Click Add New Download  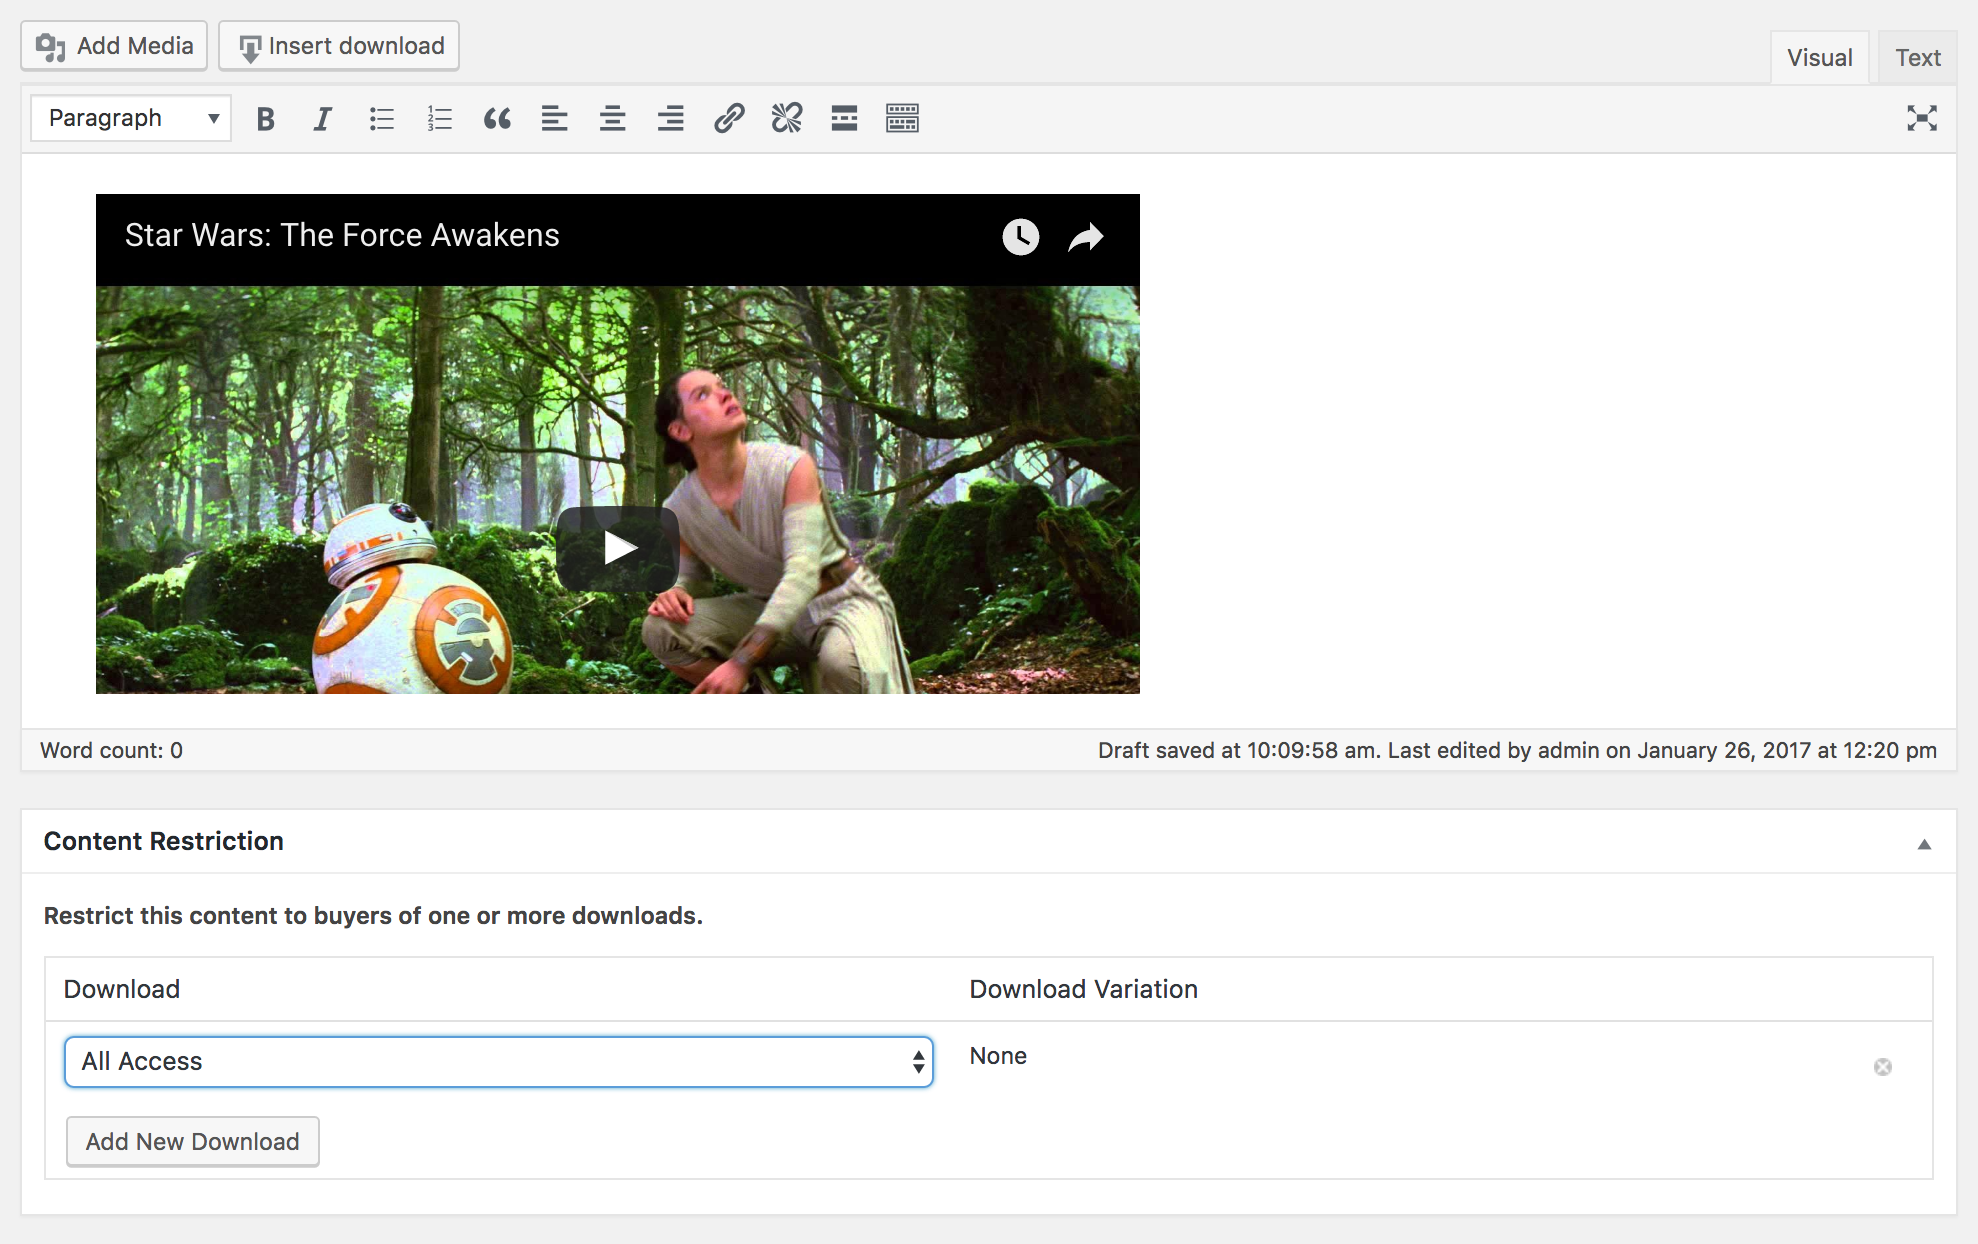tap(192, 1141)
